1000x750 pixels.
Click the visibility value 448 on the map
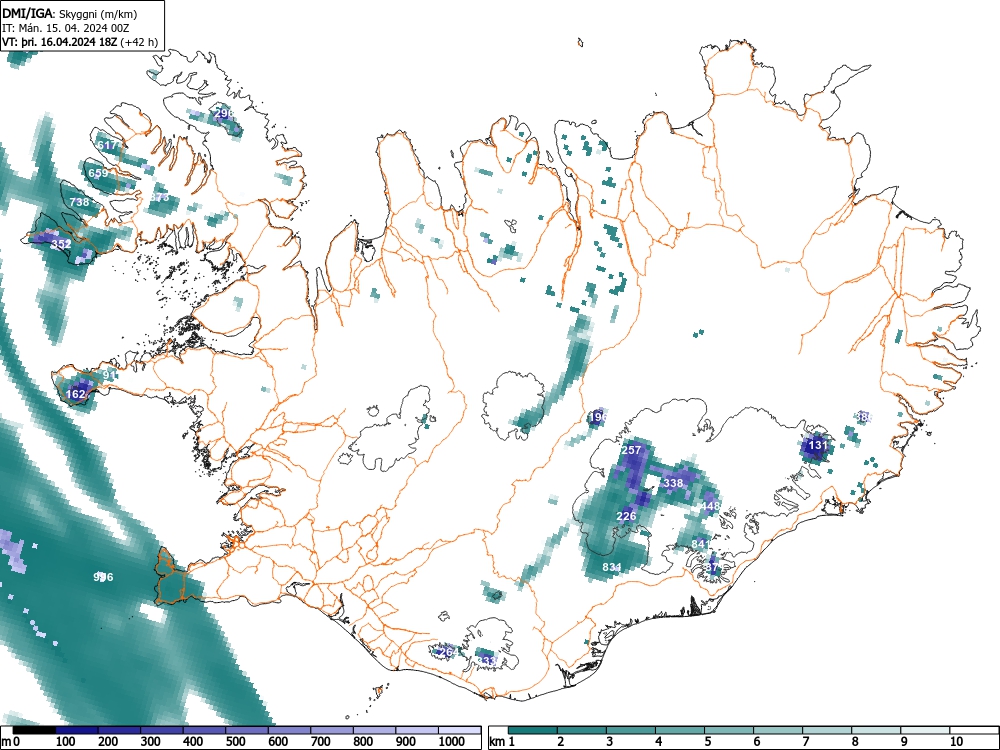(x=710, y=506)
